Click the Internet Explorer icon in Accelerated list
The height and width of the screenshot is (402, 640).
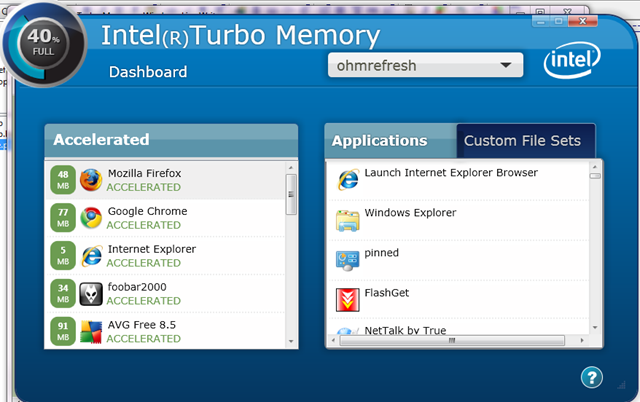click(x=91, y=256)
